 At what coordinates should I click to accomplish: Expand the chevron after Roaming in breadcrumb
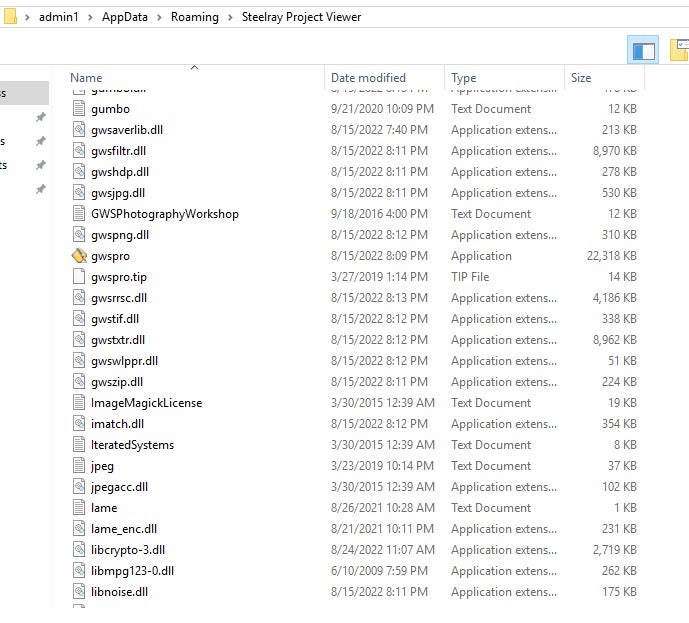[231, 17]
